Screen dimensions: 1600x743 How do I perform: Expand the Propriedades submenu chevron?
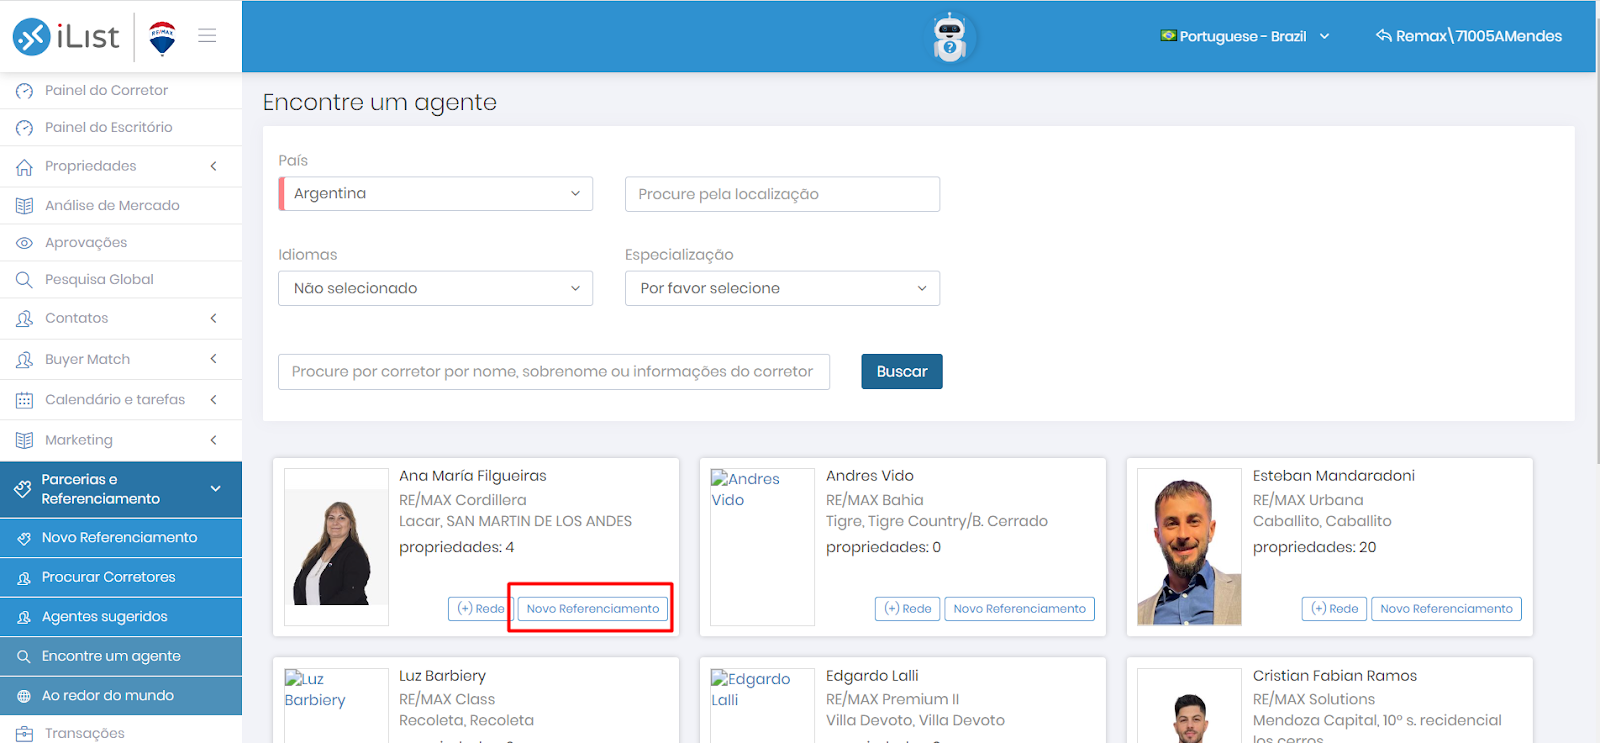click(x=213, y=166)
